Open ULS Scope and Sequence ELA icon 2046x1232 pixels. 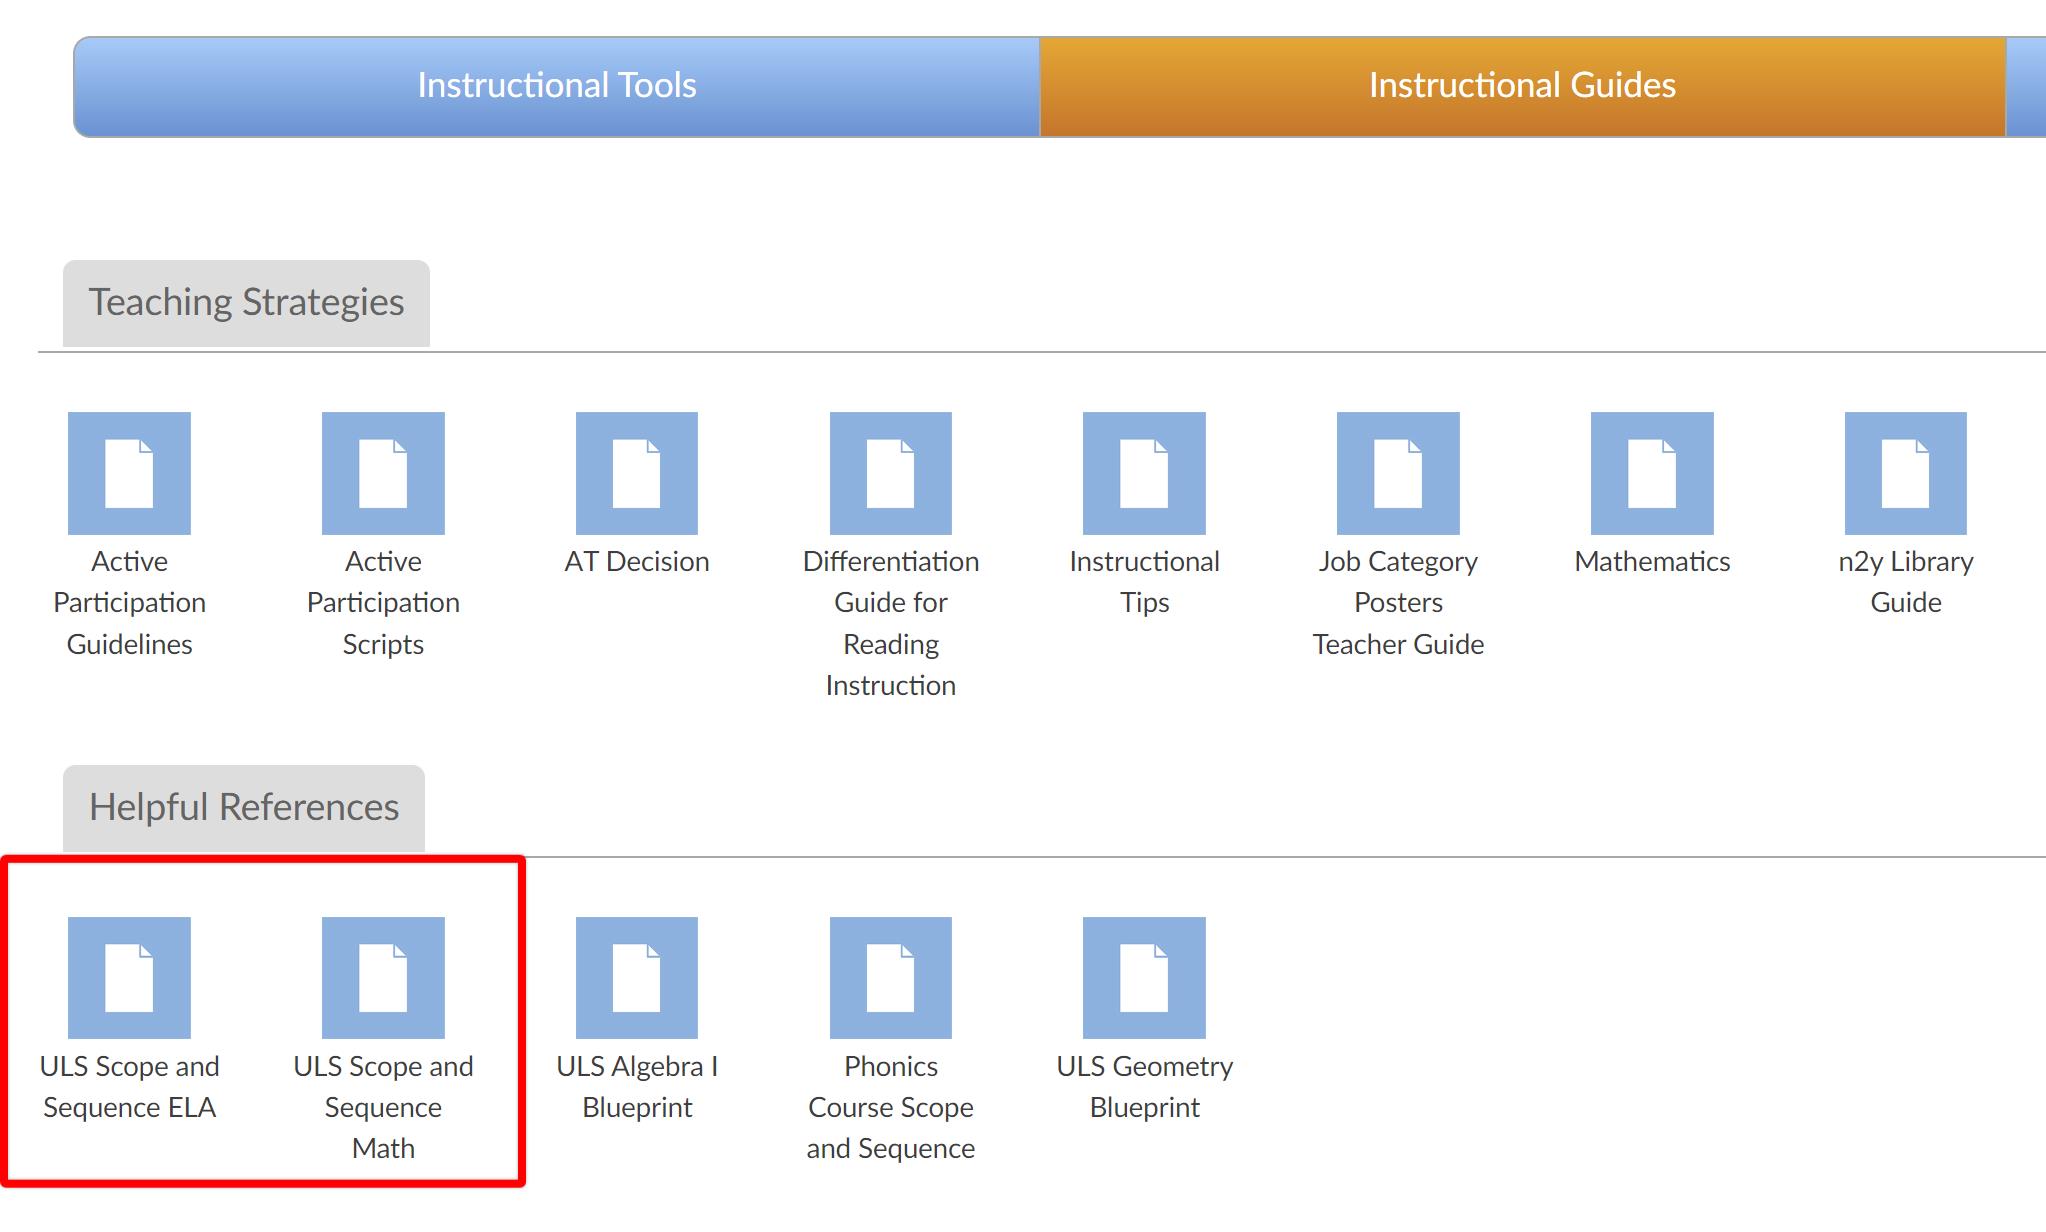tap(129, 978)
